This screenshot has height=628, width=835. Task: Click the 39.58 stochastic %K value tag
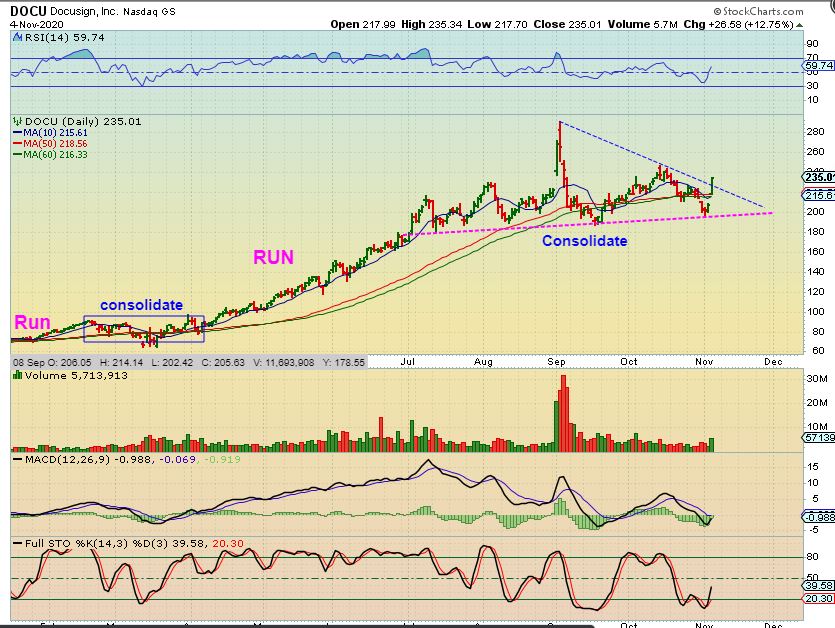[818, 585]
